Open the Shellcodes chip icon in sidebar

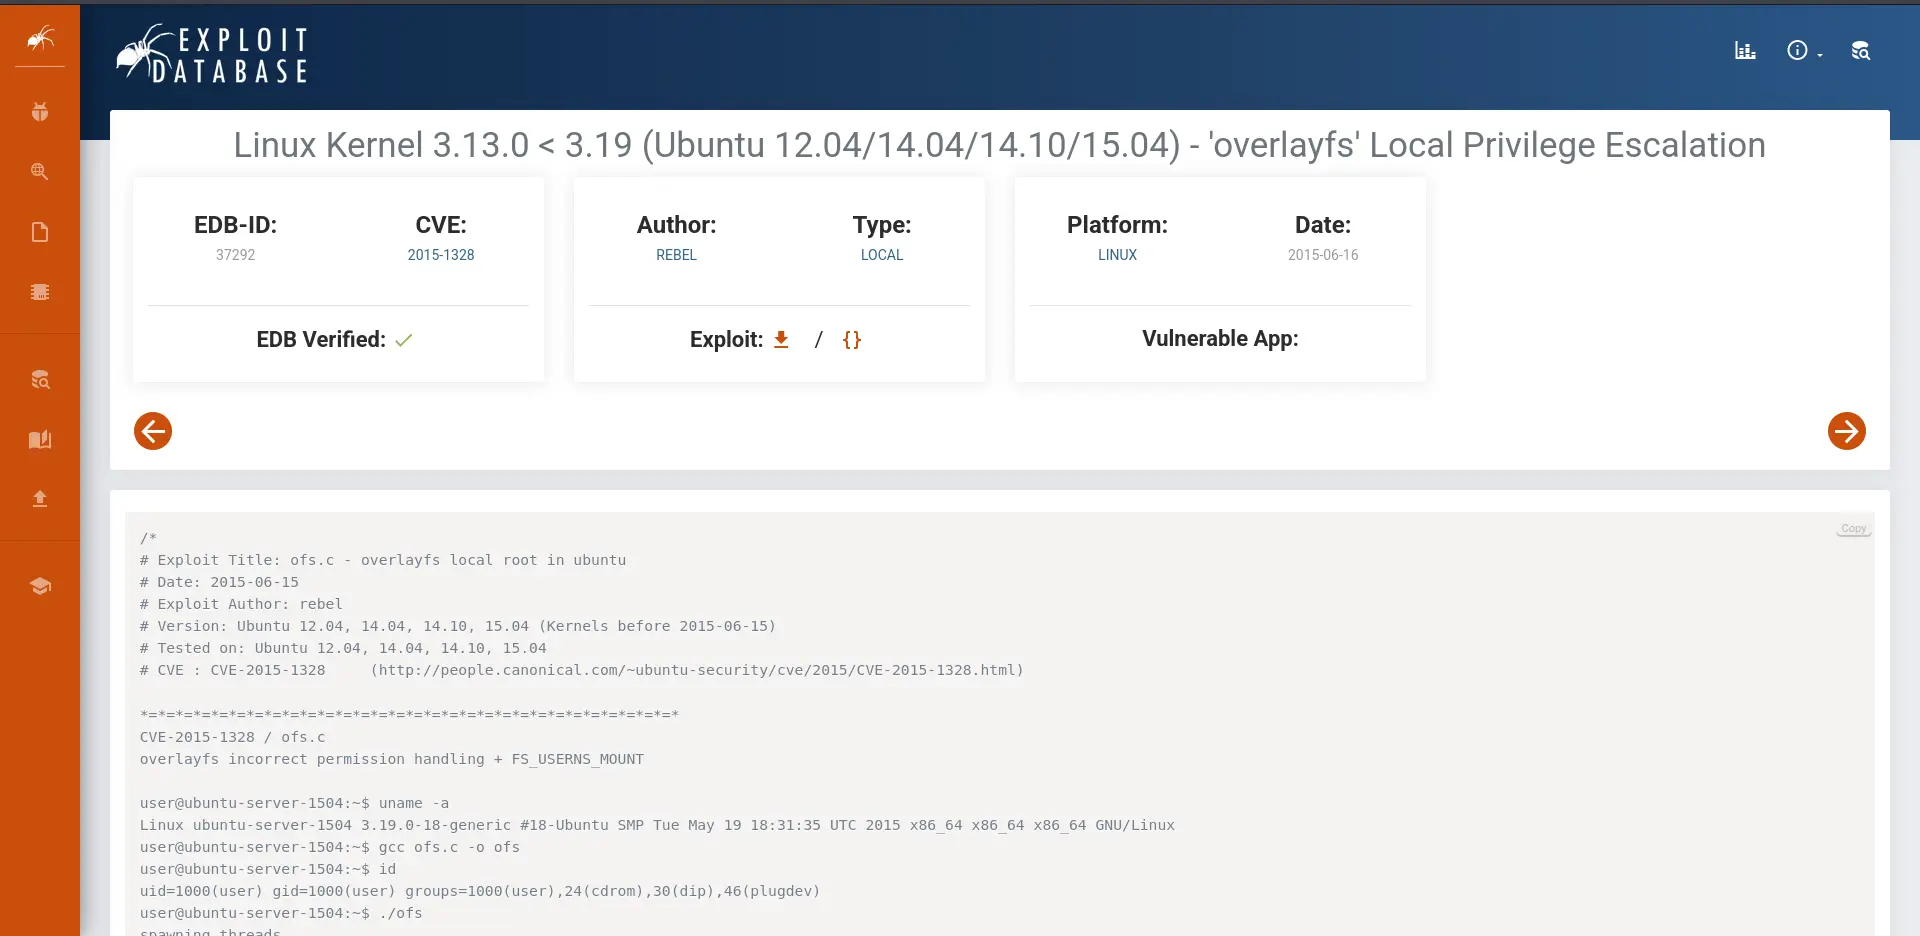(x=40, y=292)
